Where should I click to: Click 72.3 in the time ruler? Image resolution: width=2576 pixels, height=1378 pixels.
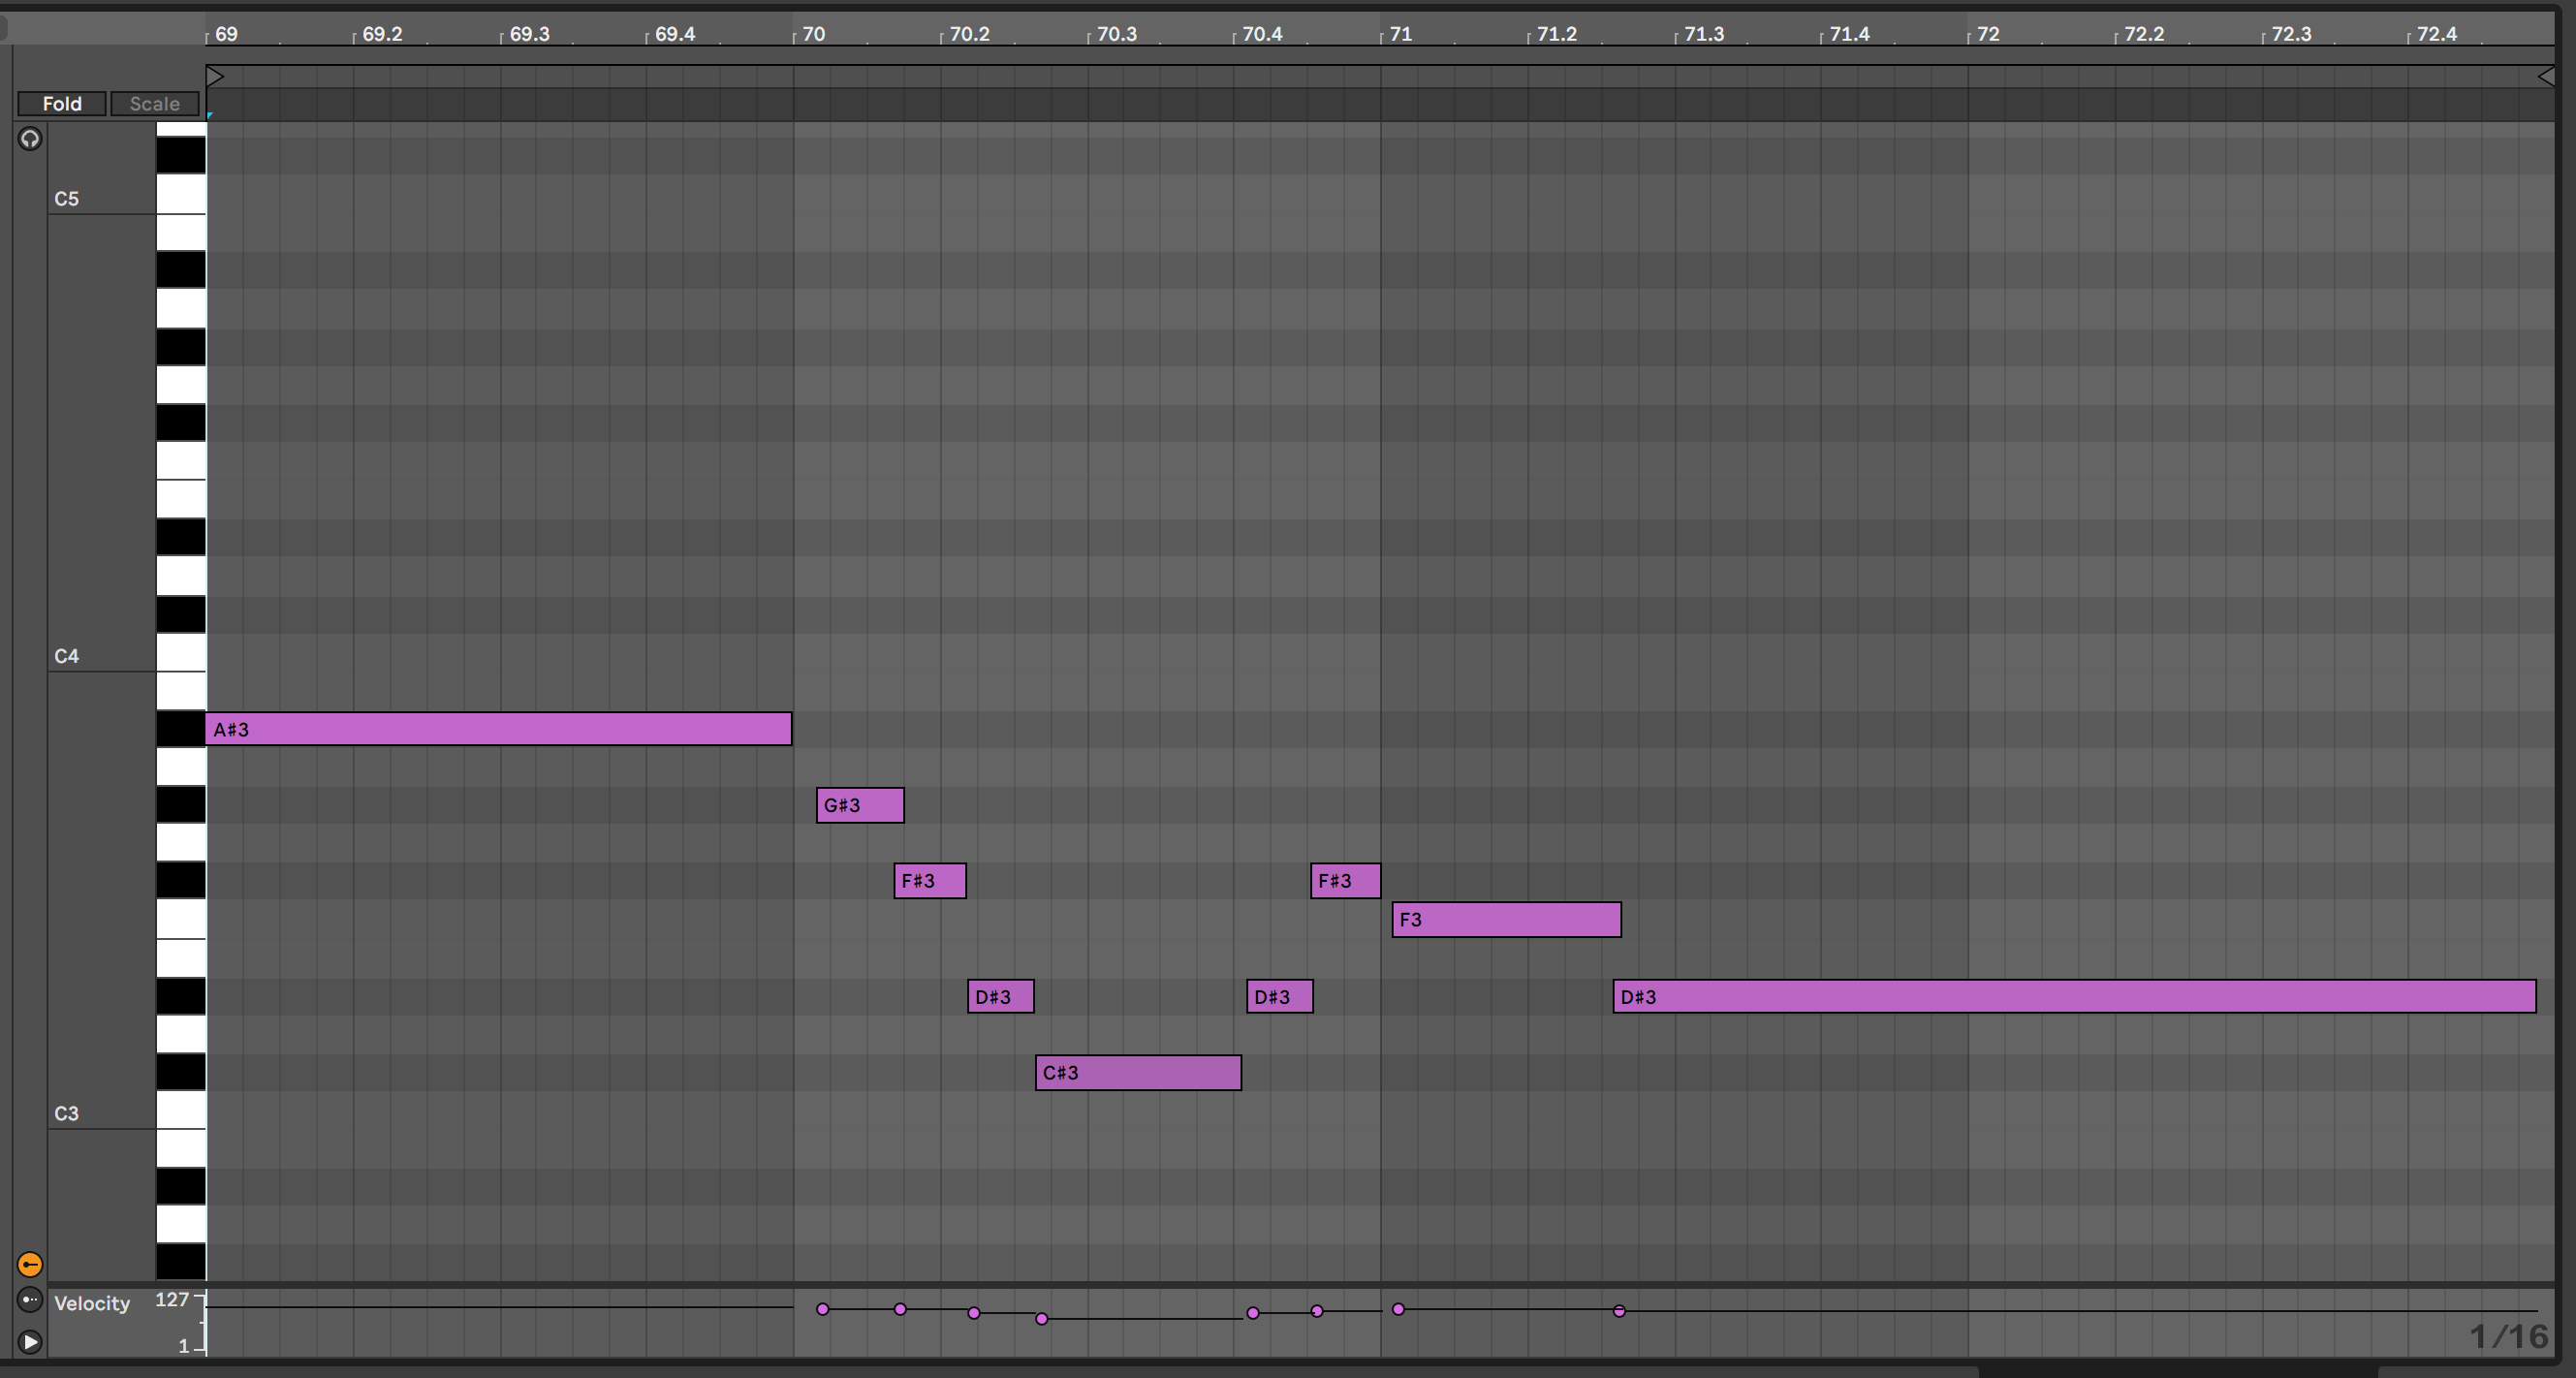click(2291, 34)
